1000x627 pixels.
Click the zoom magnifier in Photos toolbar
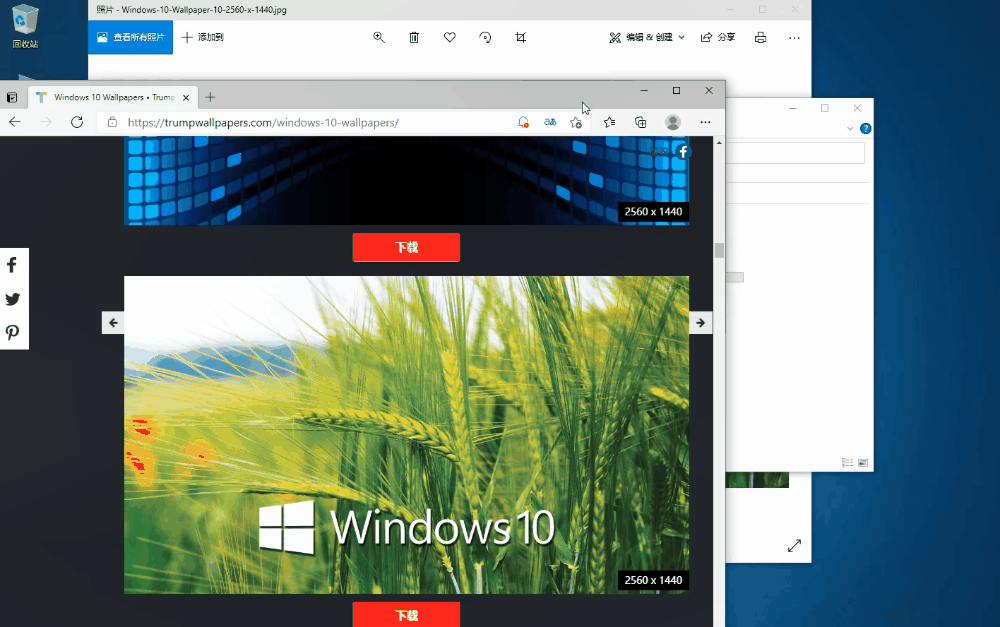pos(379,38)
